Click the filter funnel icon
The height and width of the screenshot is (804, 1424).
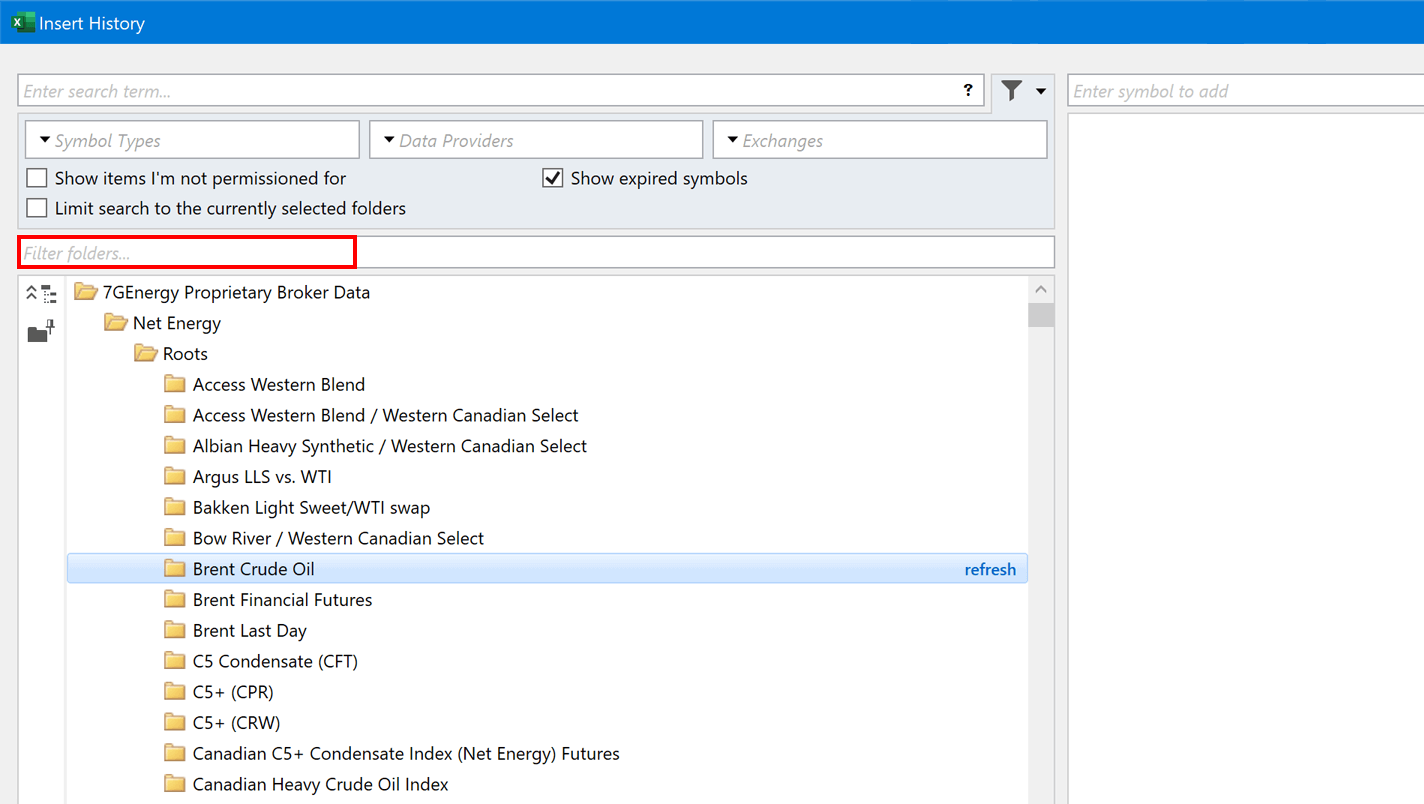tap(1012, 91)
